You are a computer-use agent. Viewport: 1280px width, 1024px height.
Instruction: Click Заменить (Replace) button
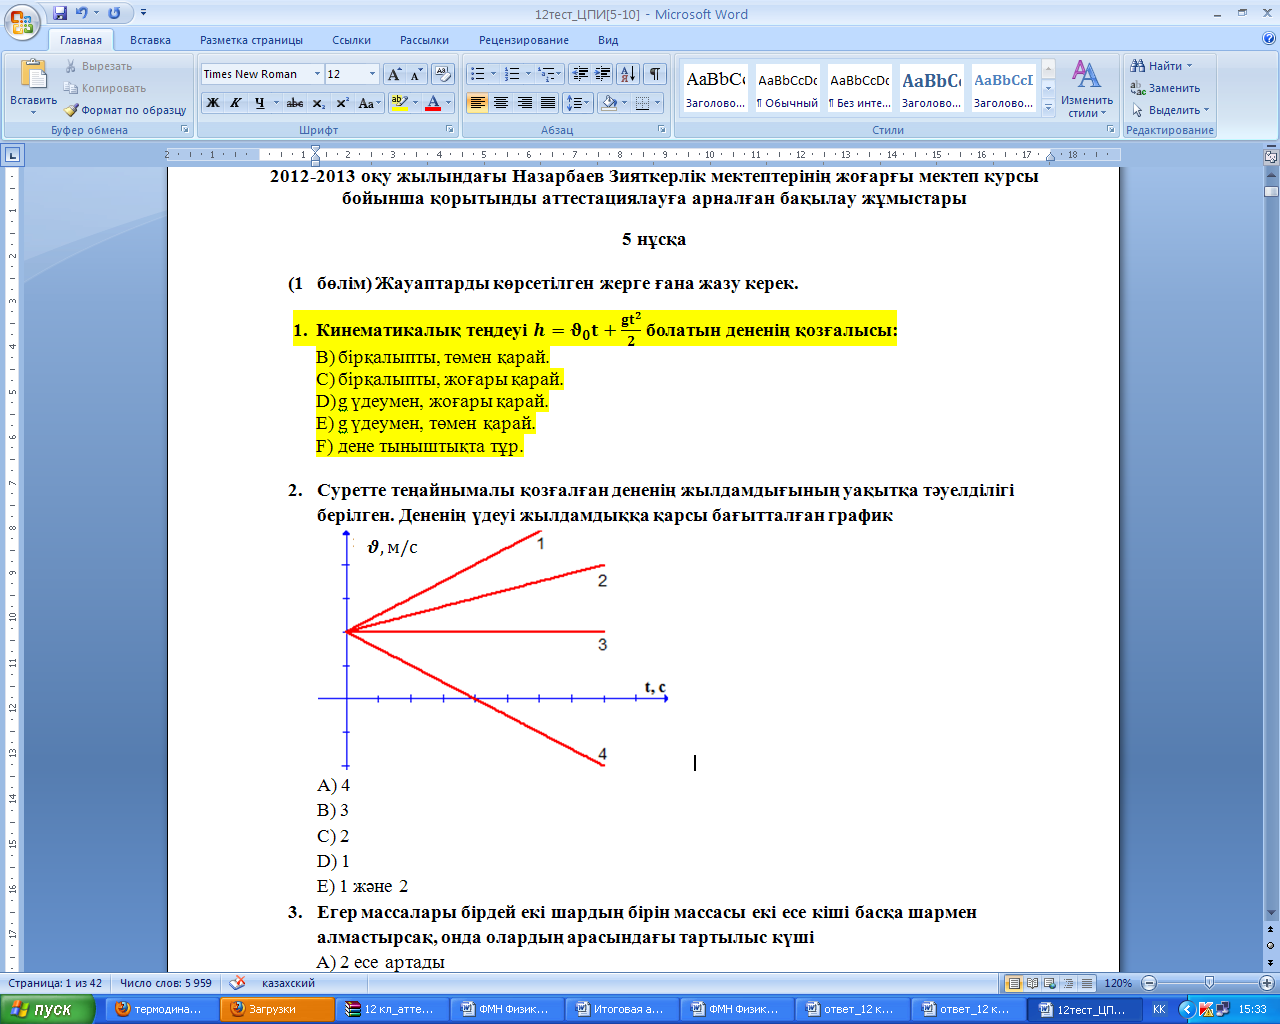(x=1165, y=88)
